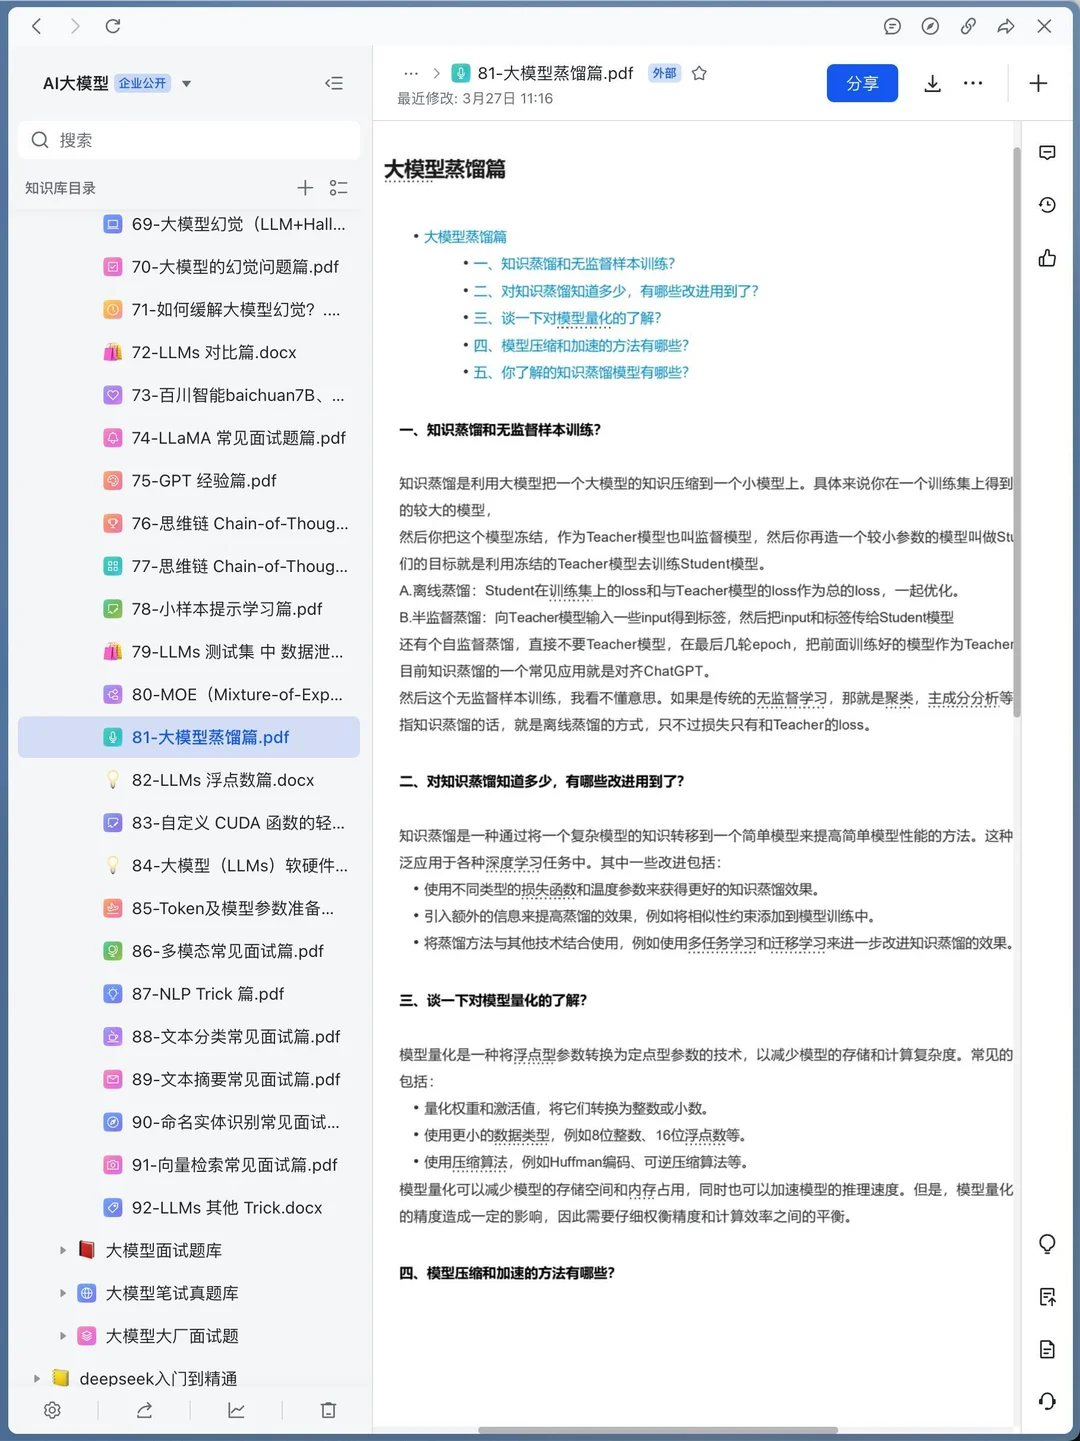The height and width of the screenshot is (1441, 1080).
Task: Open settings via the gear icon
Action: tap(52, 1410)
